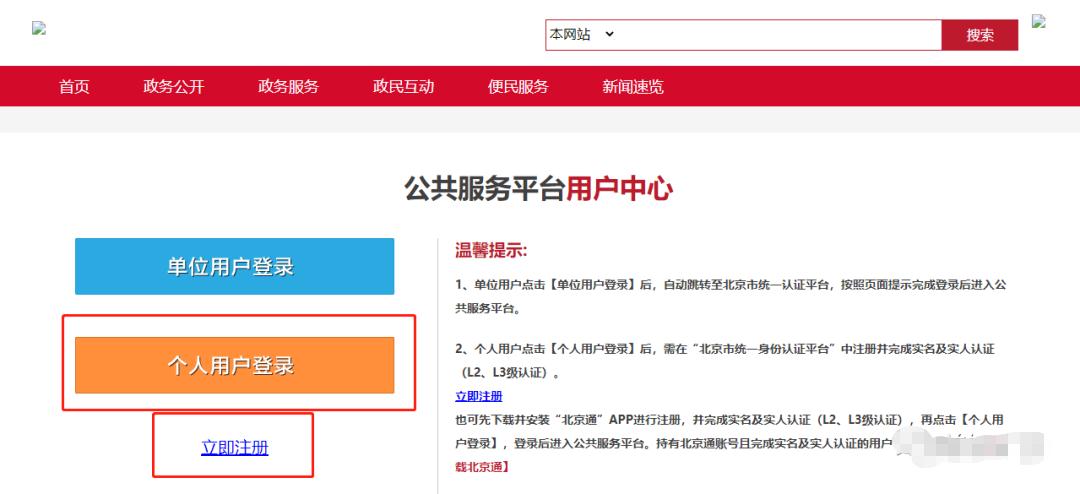Viewport: 1080px width, 494px height.
Task: Open the 政民互动 menu item
Action: pyautogui.click(x=404, y=87)
